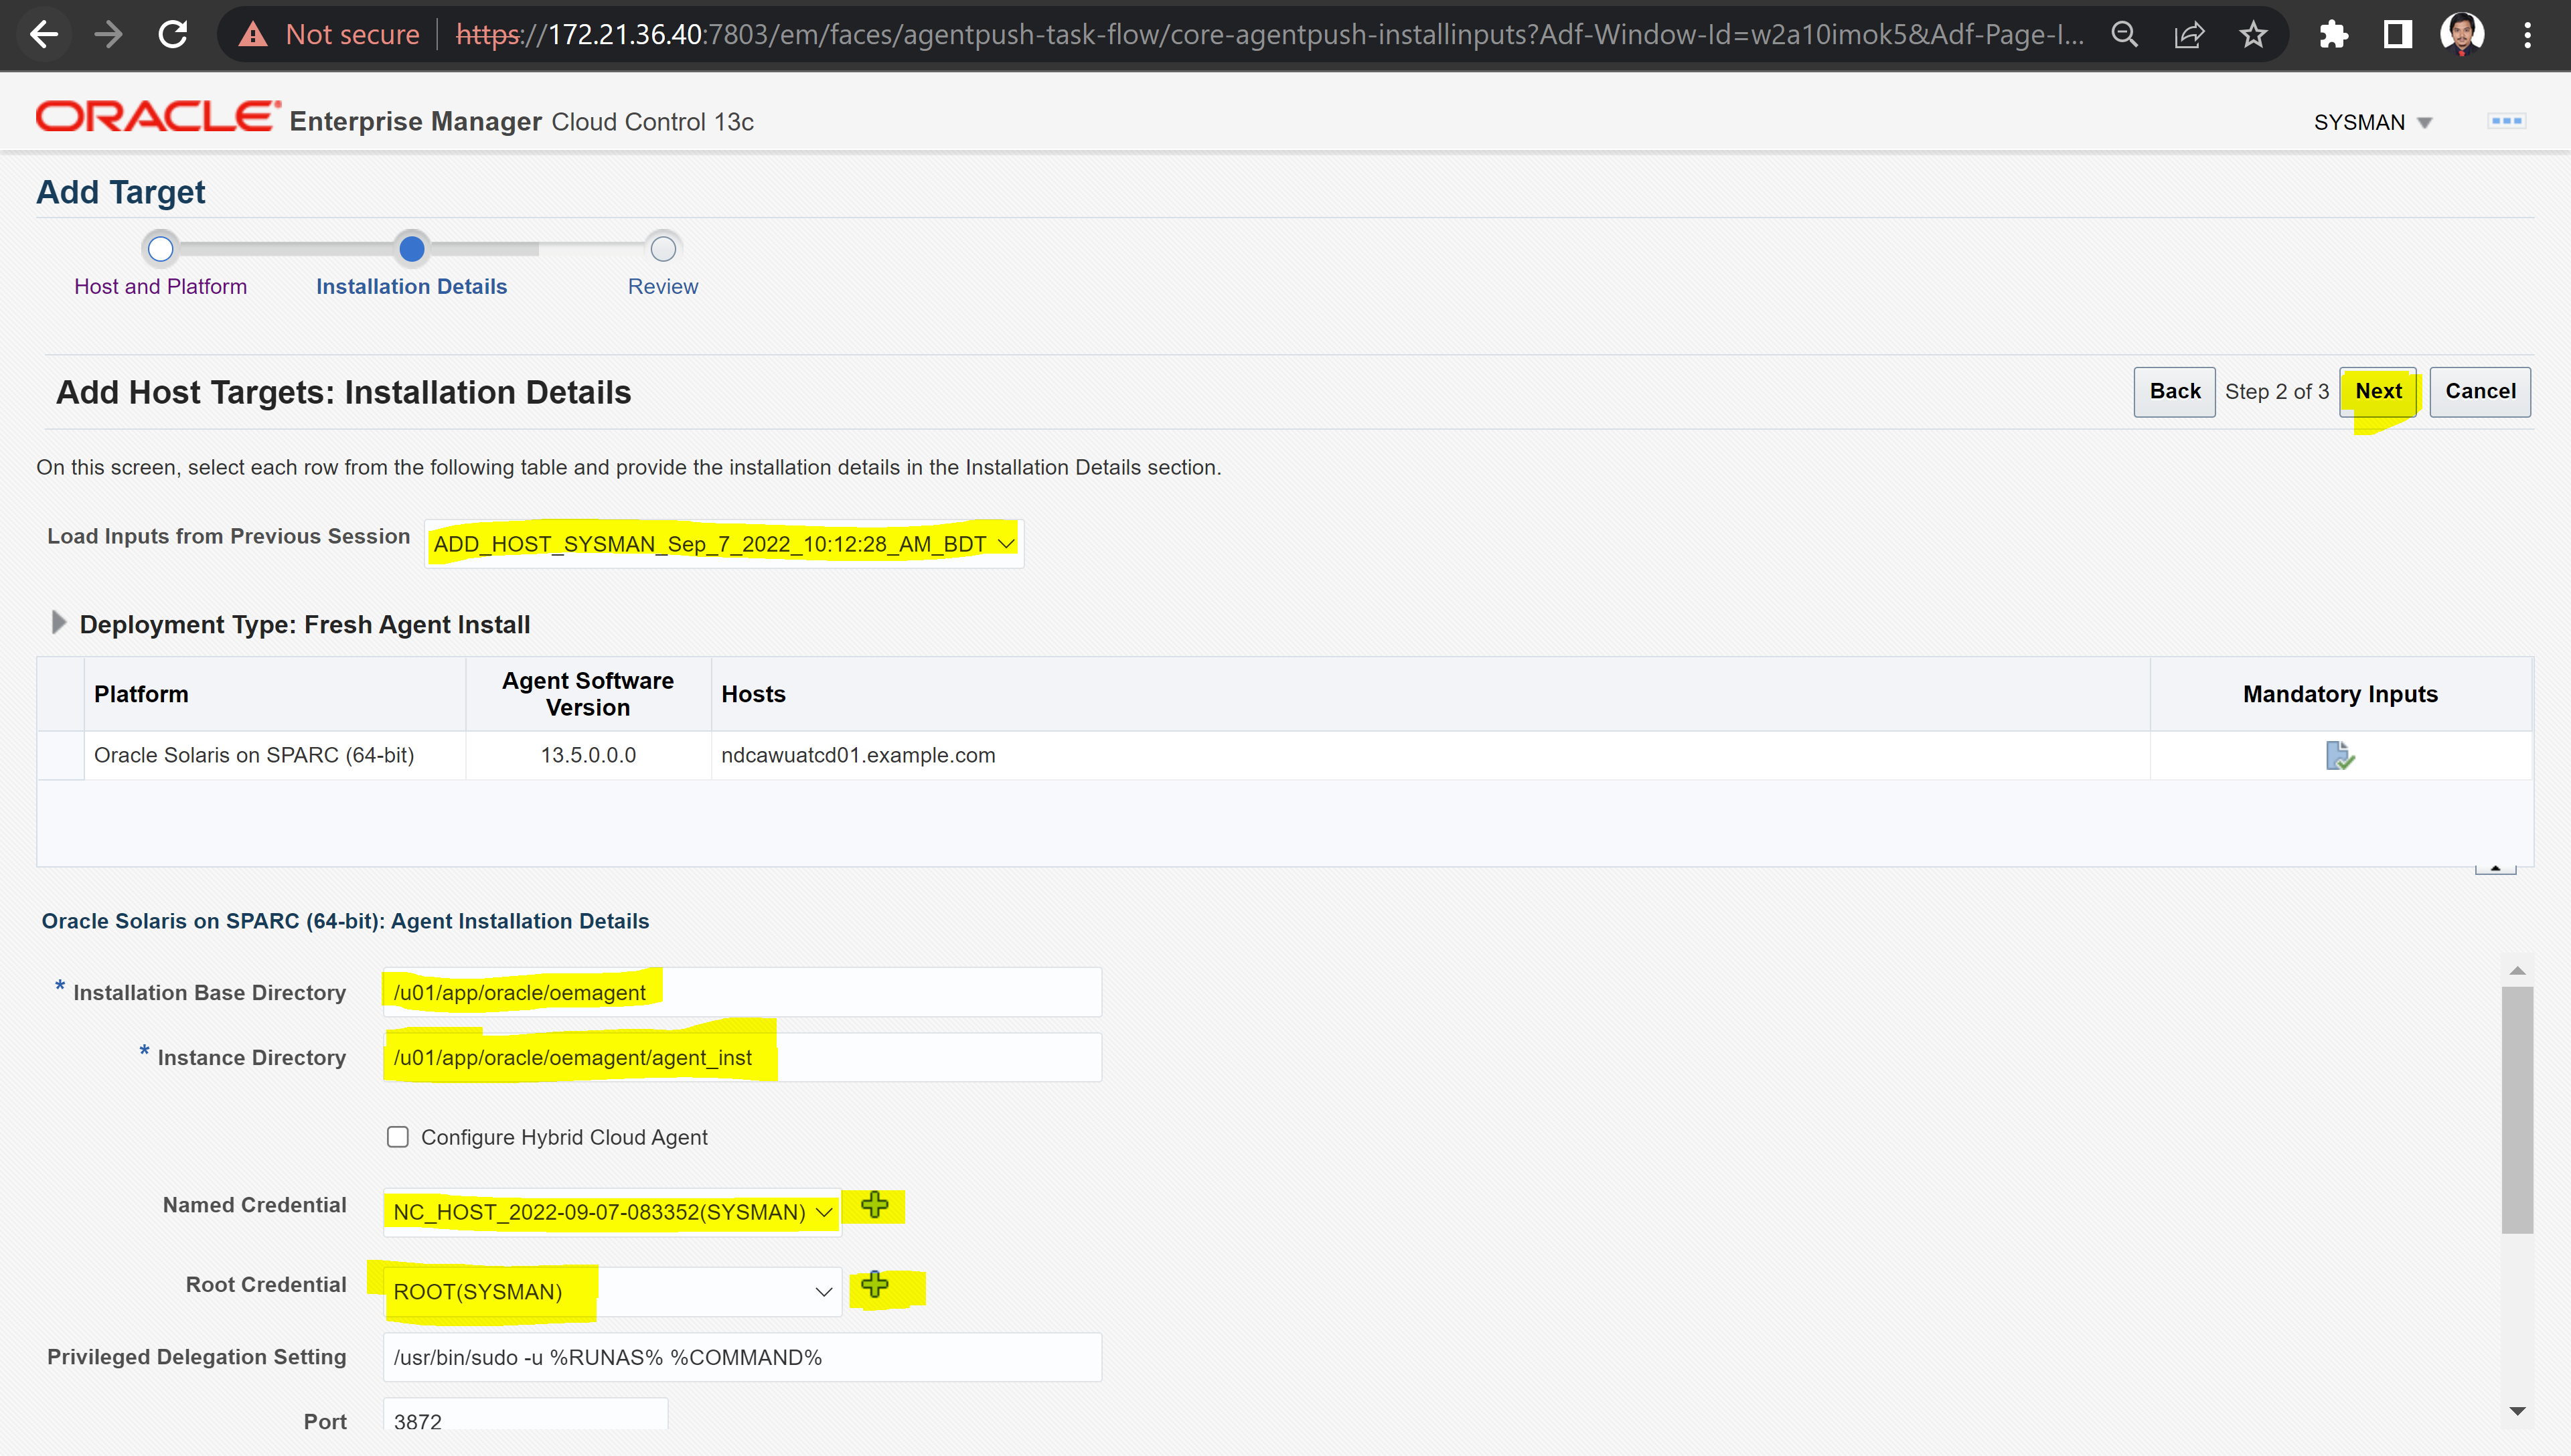Click the Privileged Delegation Setting field
Viewport: 2571px width, 1456px height.
[742, 1357]
